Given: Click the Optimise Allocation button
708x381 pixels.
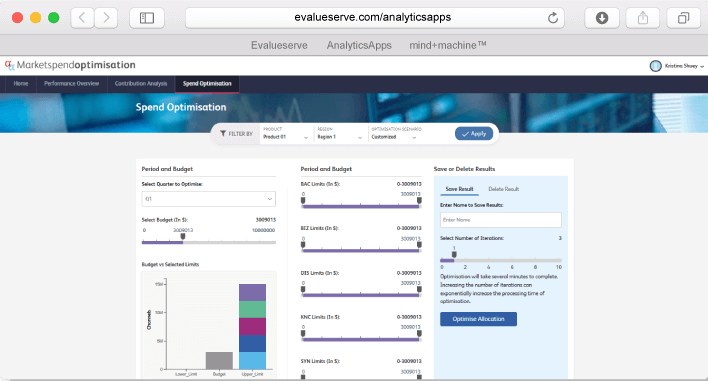Looking at the screenshot, I should pyautogui.click(x=478, y=319).
